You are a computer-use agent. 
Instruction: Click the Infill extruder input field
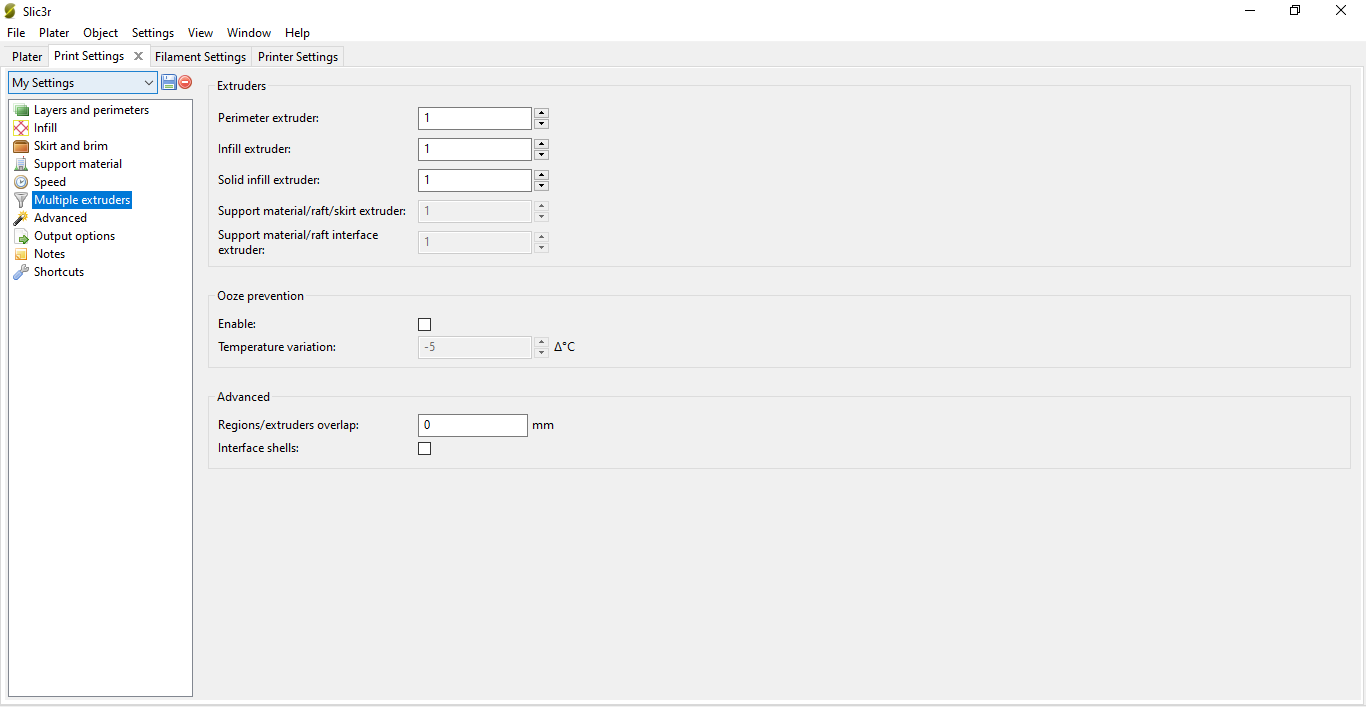[475, 149]
